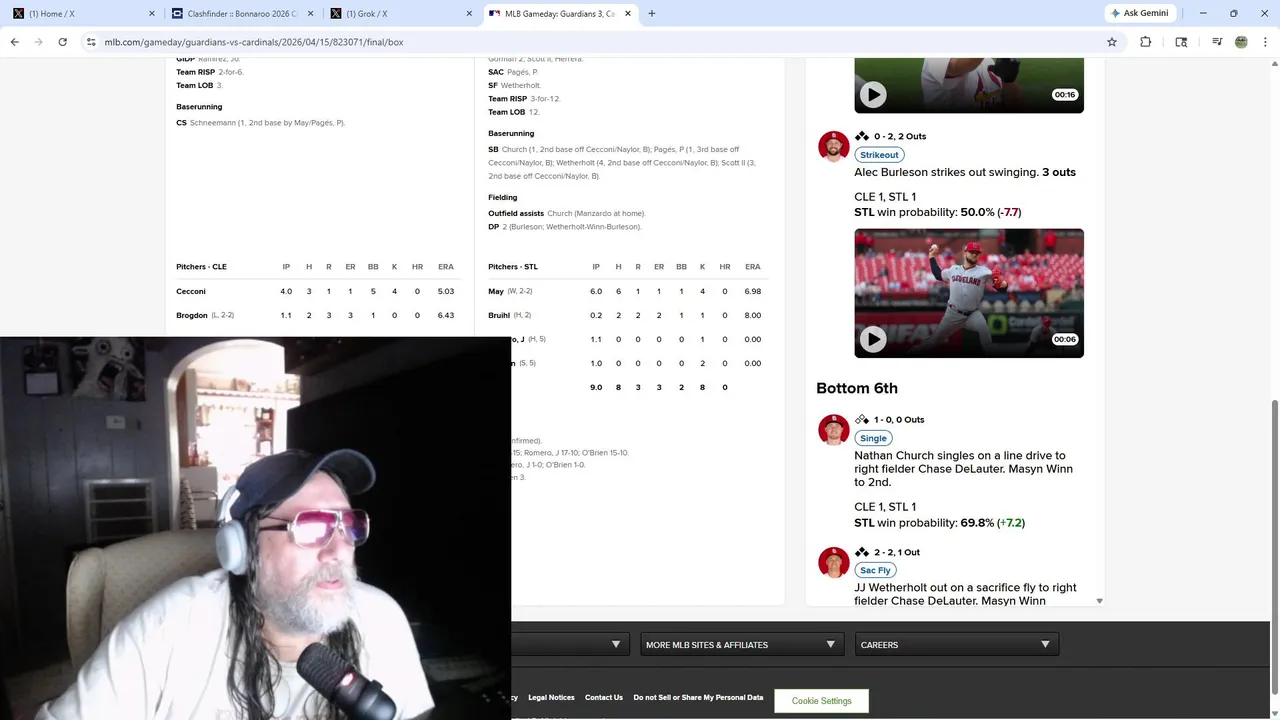
Task: Go back to previous page
Action: coord(15,42)
